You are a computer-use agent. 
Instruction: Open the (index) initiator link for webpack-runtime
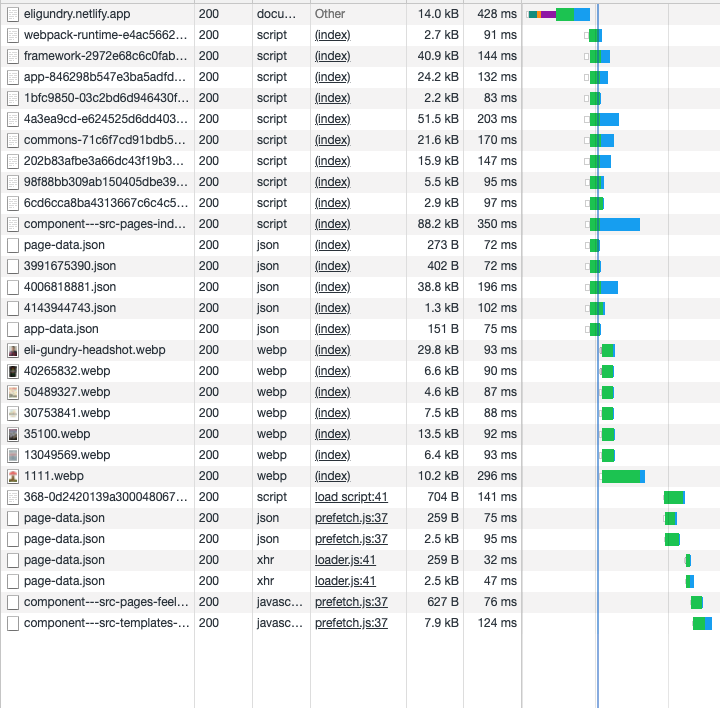(x=332, y=35)
